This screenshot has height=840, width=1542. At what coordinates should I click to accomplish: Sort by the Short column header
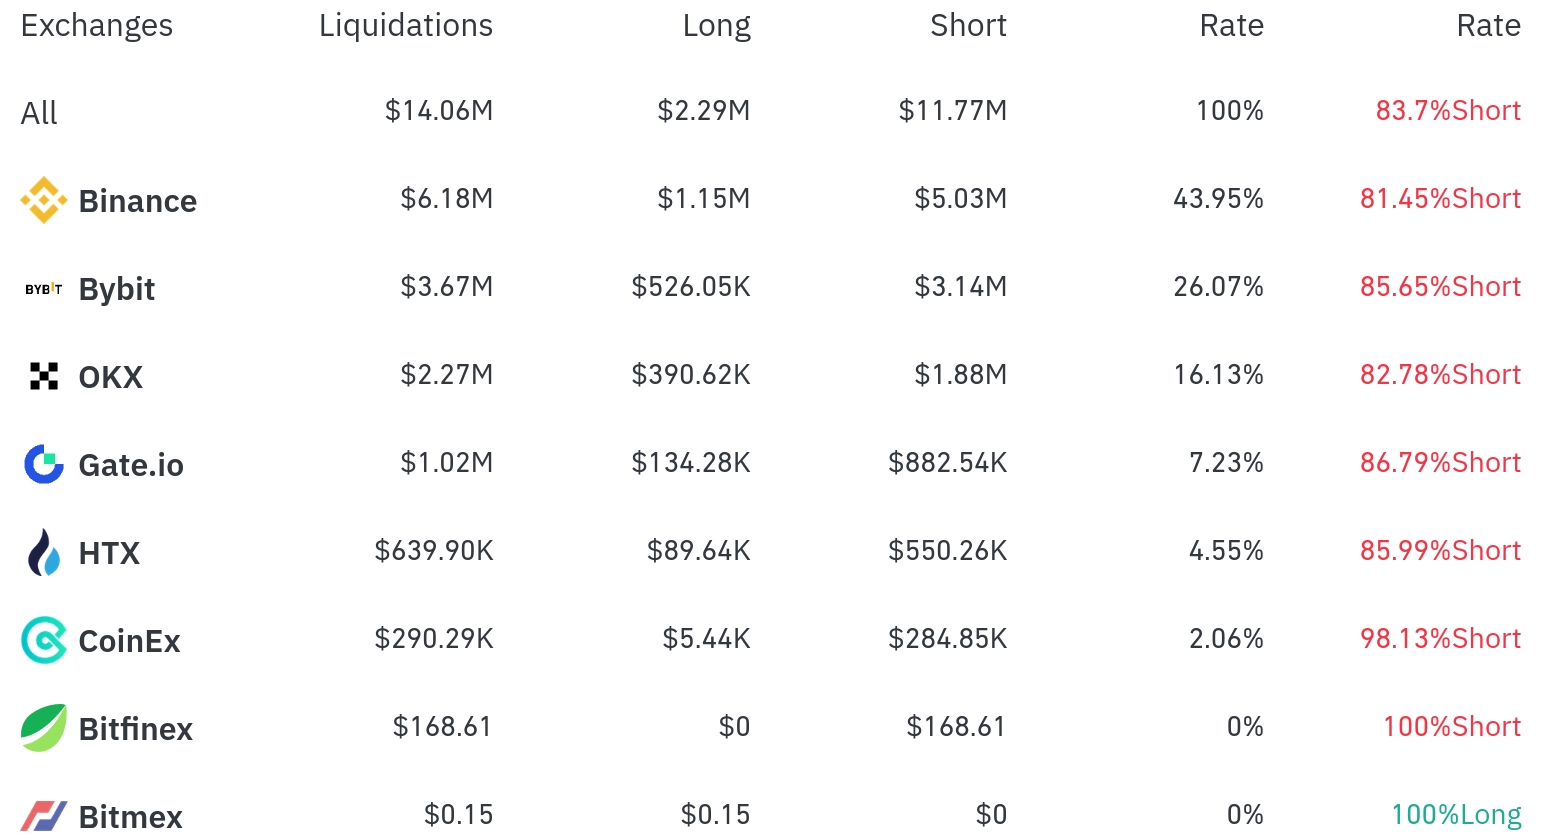click(x=968, y=25)
